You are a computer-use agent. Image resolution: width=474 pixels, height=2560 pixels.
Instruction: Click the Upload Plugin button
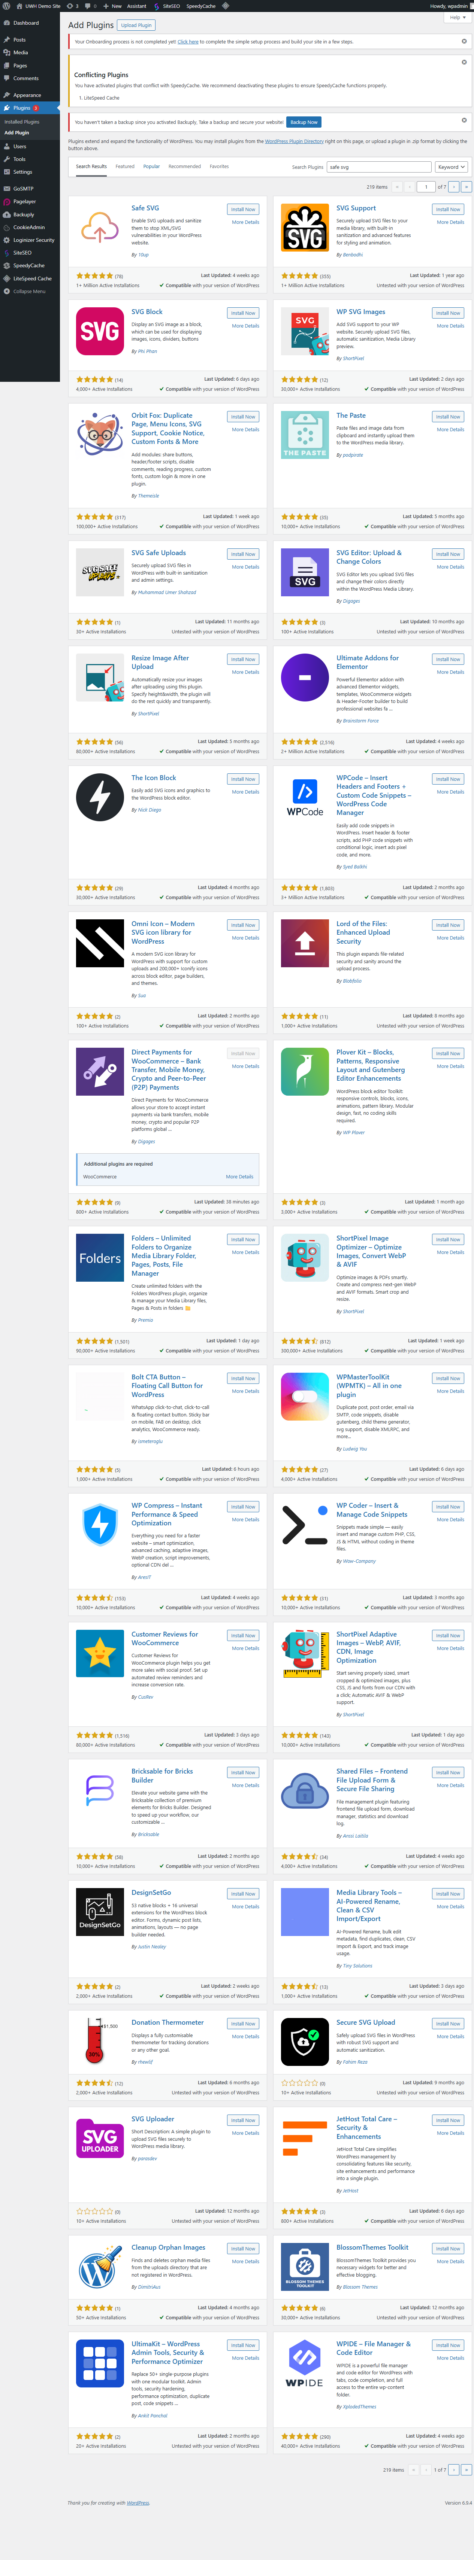pos(136,25)
